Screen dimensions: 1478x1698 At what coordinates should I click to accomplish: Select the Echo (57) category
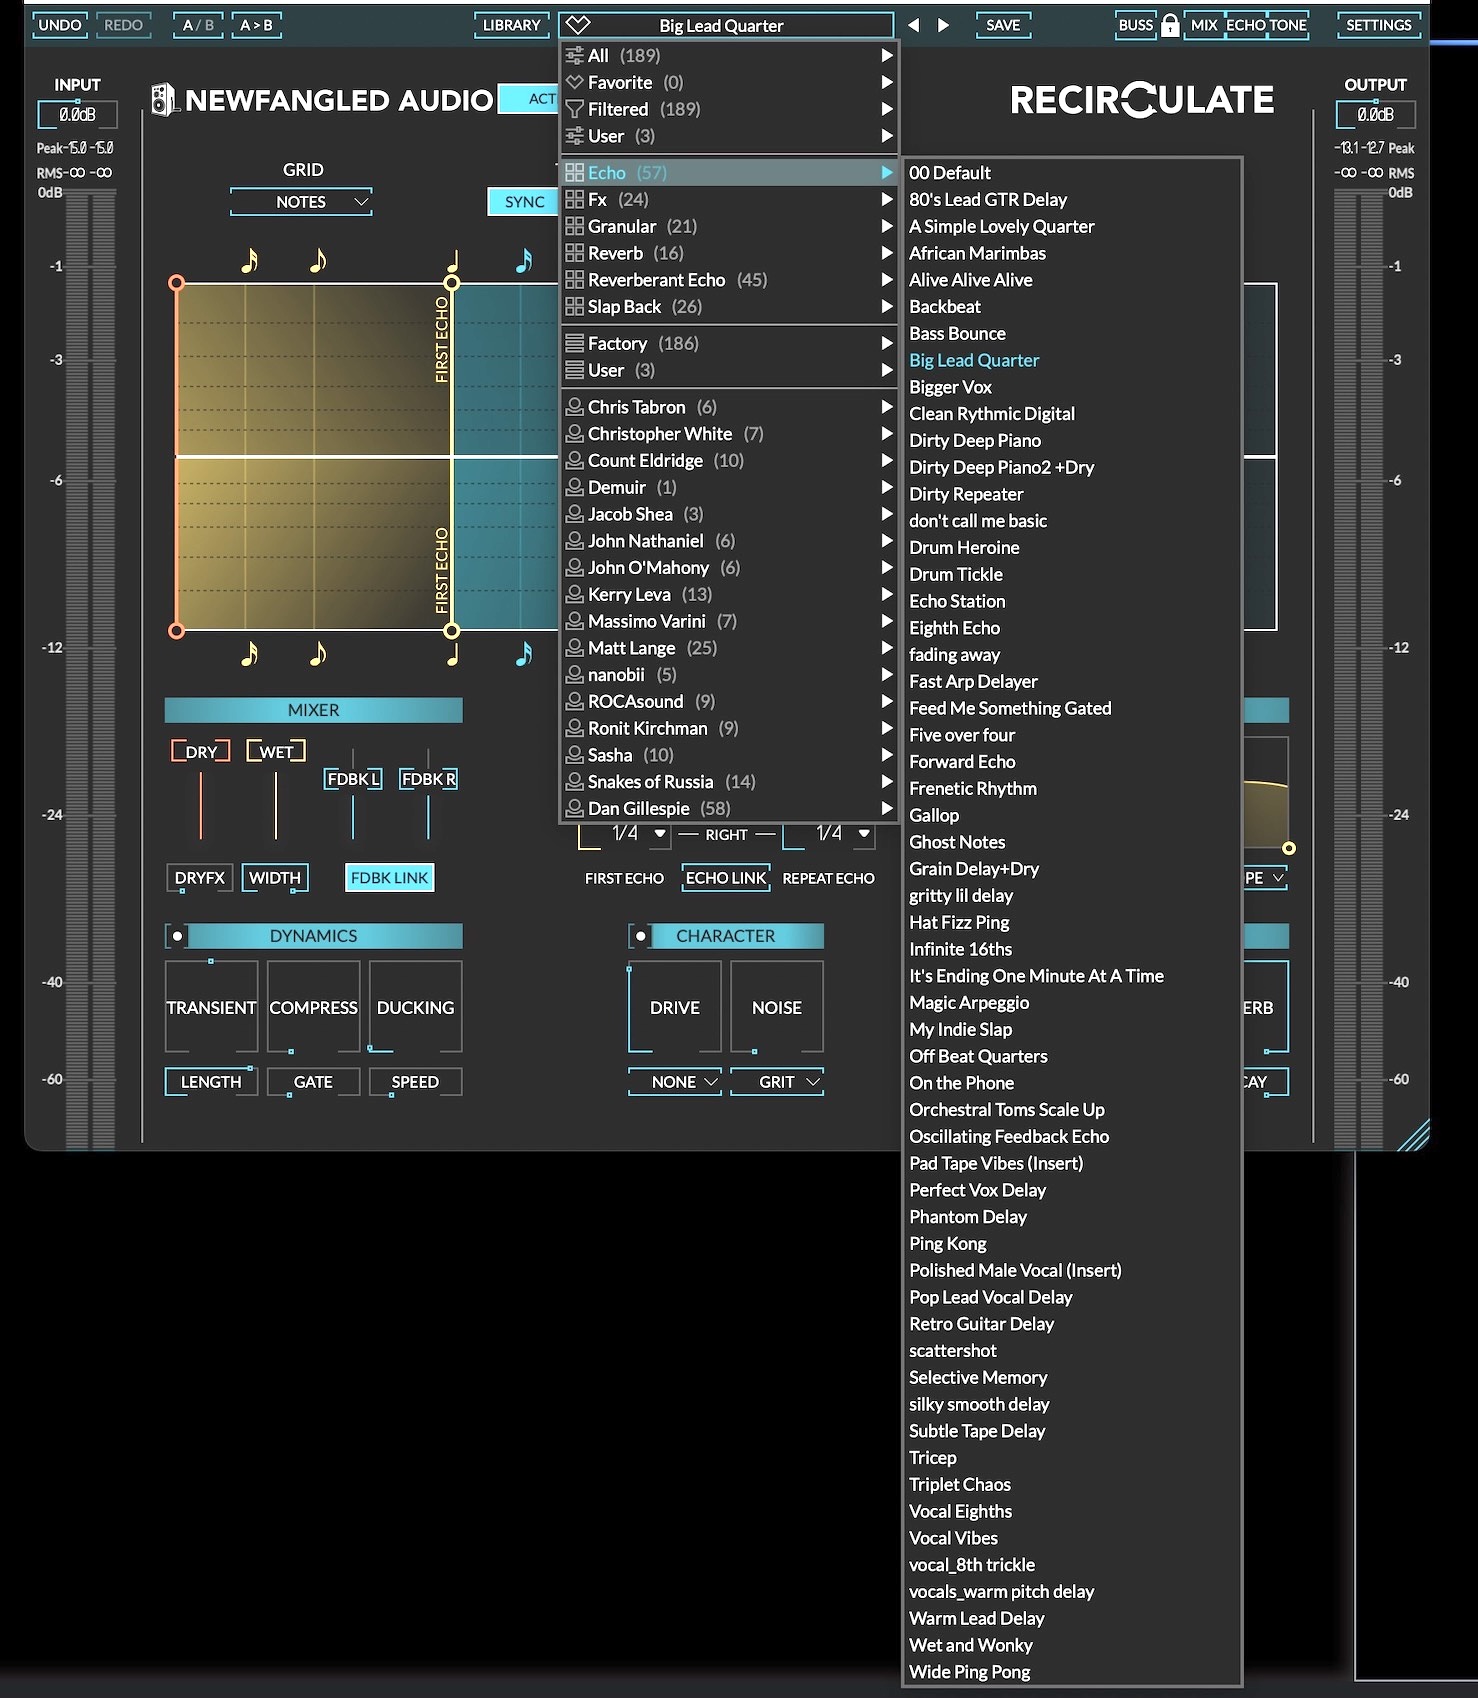coord(730,172)
